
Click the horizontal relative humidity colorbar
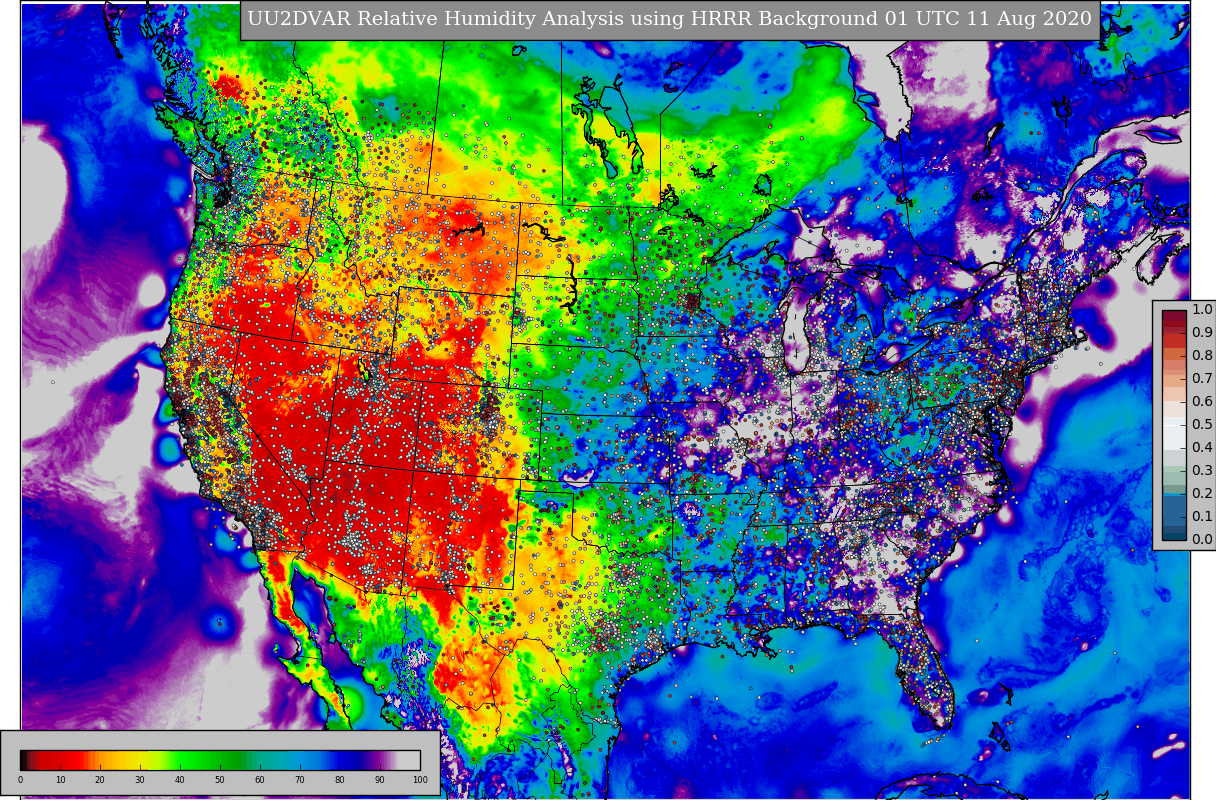pyautogui.click(x=220, y=760)
